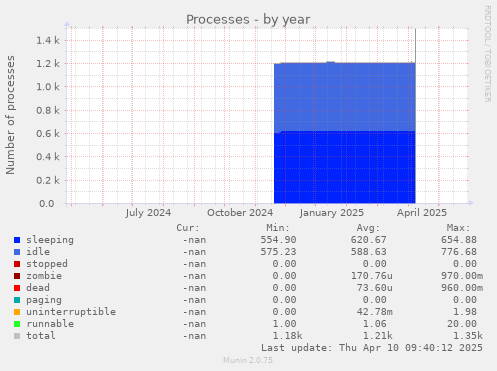The height and width of the screenshot is (371, 497).
Task: Click the green runnable legend swatch
Action: (17, 324)
